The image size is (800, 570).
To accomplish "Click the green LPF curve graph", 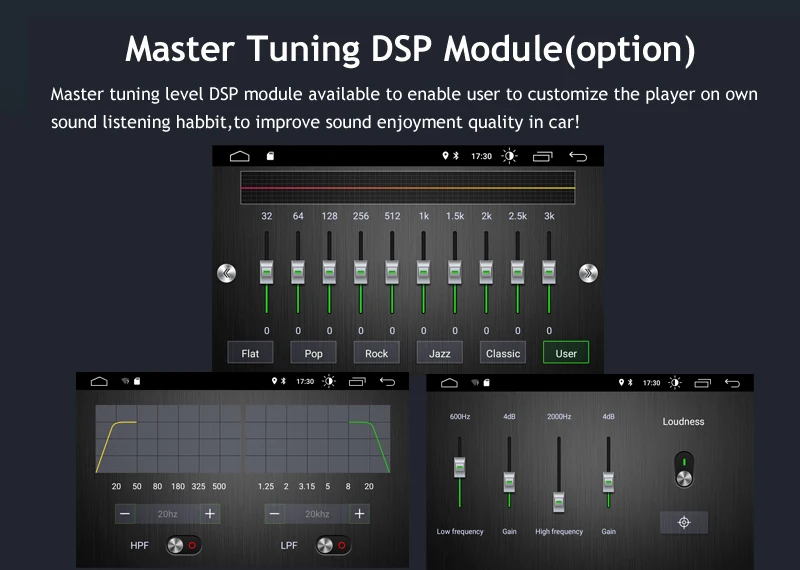I will (317, 439).
